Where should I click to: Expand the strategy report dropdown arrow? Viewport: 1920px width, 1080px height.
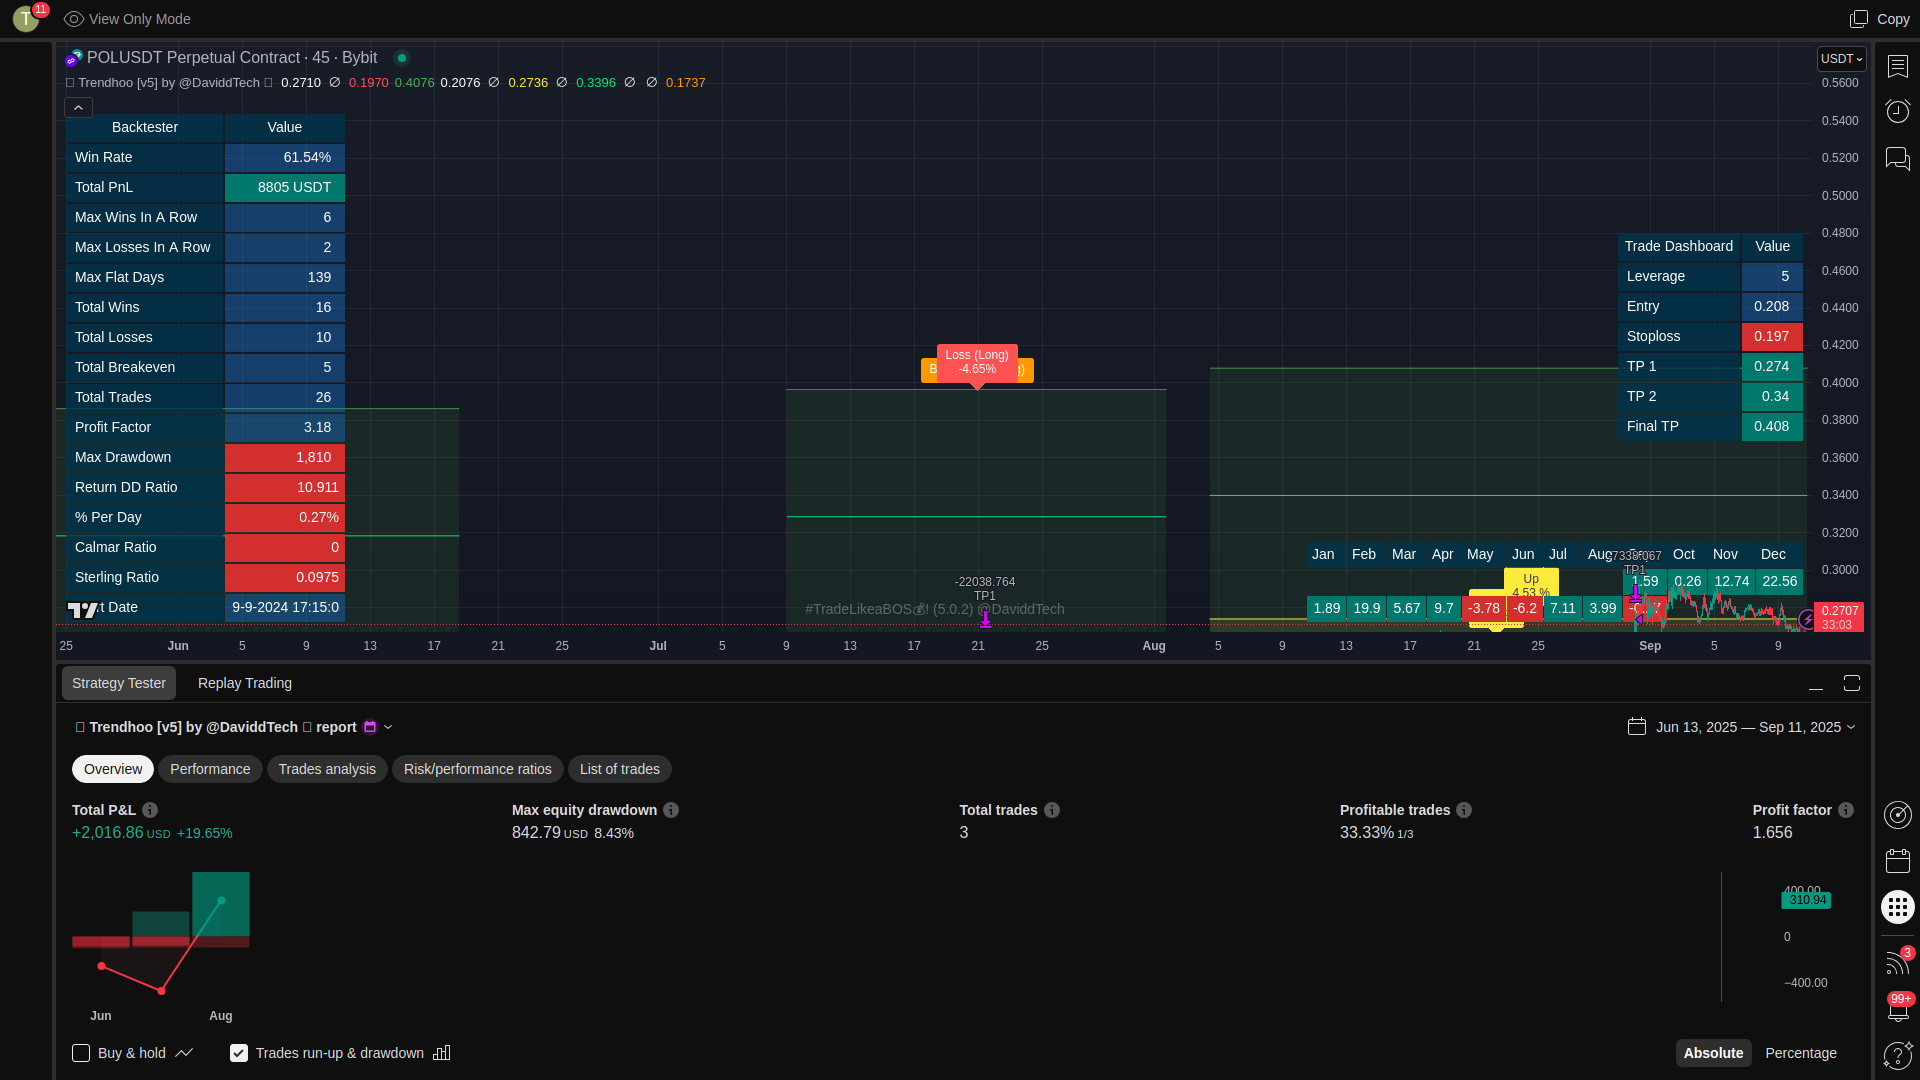pos(388,727)
